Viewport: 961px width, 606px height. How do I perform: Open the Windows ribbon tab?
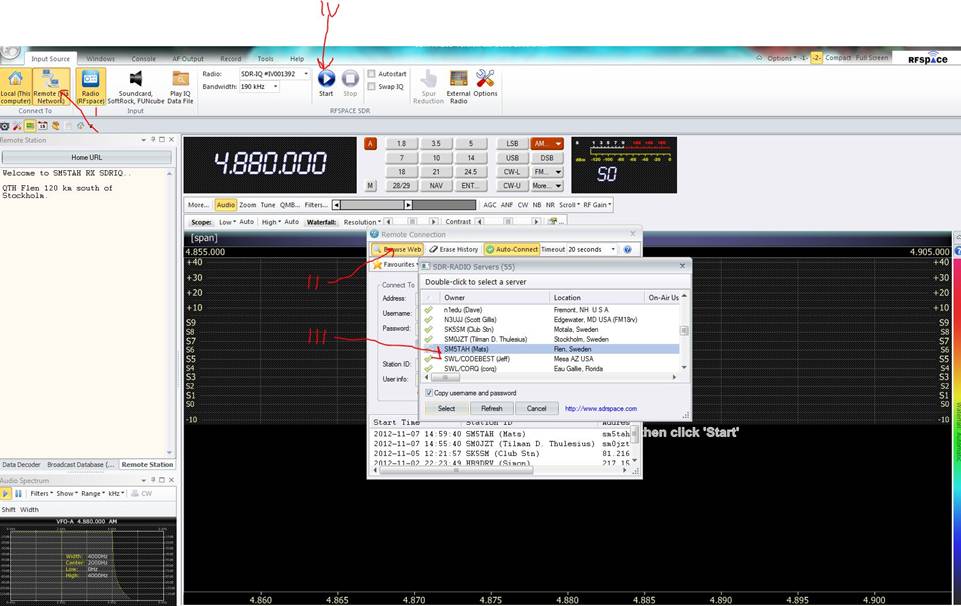(x=101, y=59)
